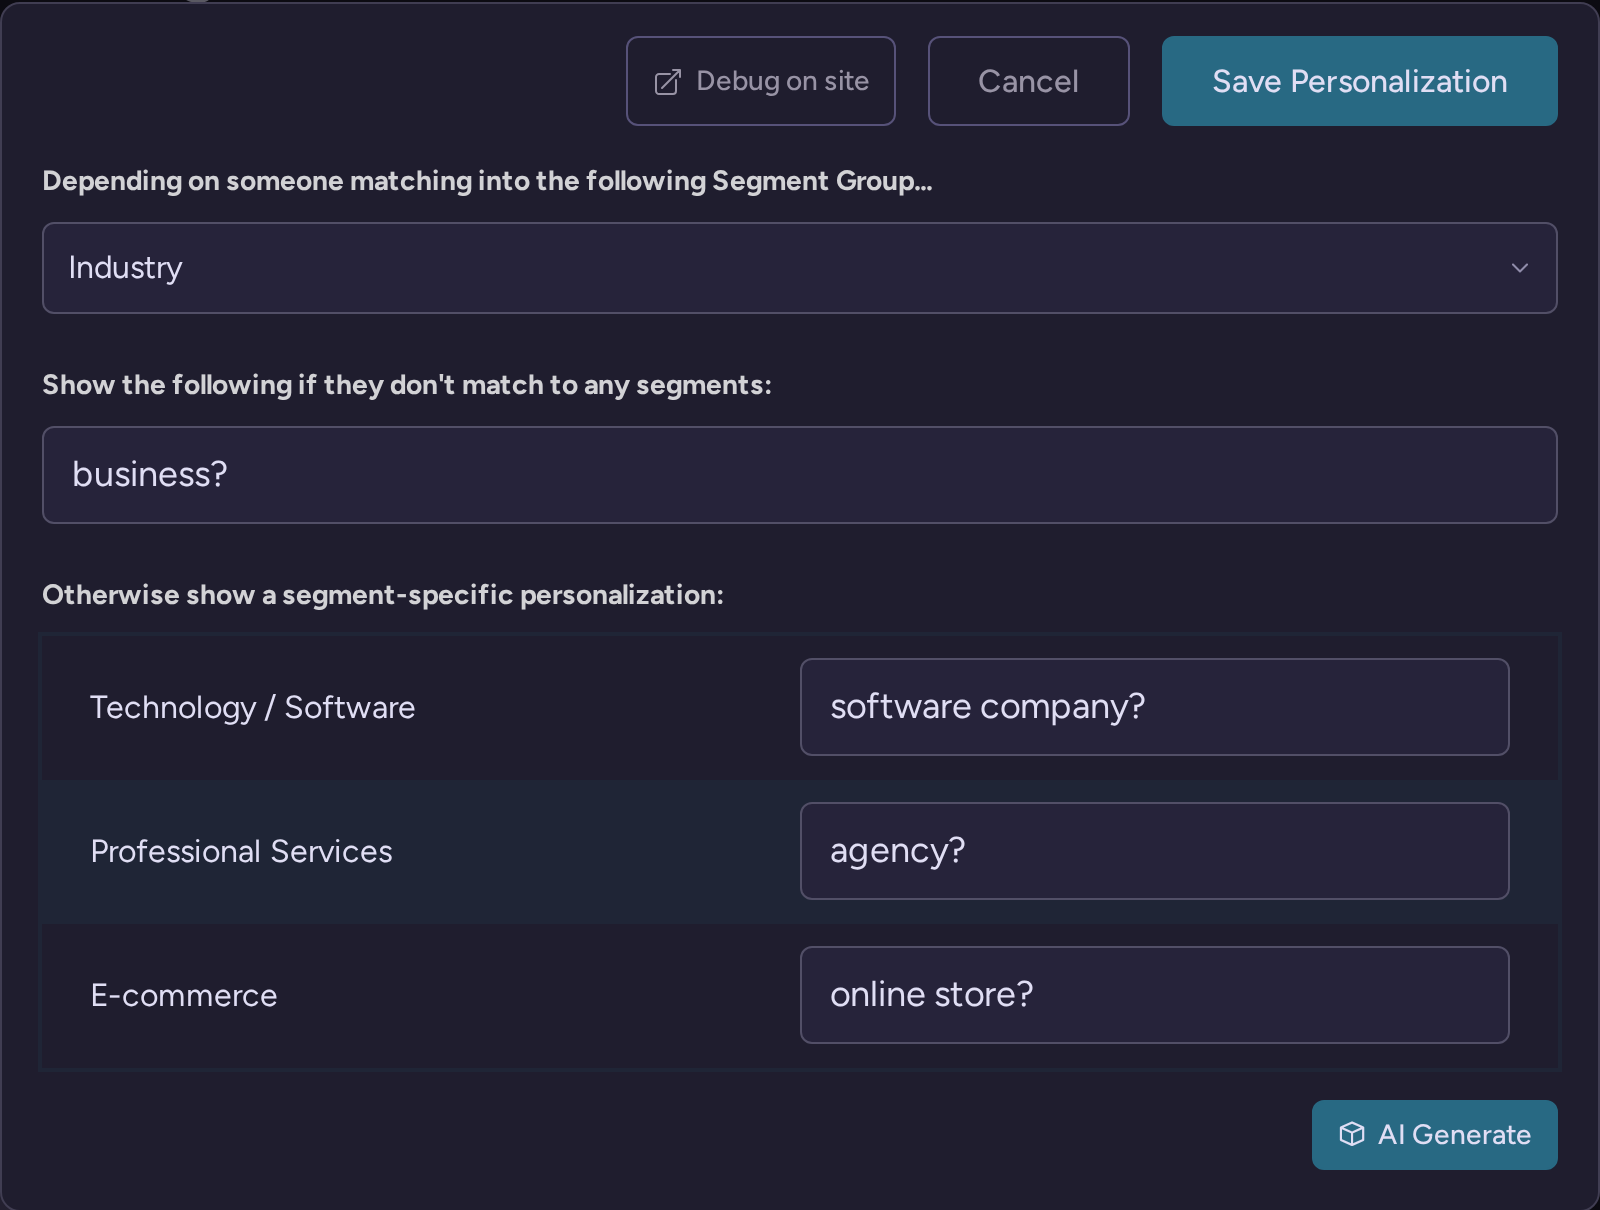Click the Cancel button
This screenshot has height=1210, width=1600.
point(1029,81)
